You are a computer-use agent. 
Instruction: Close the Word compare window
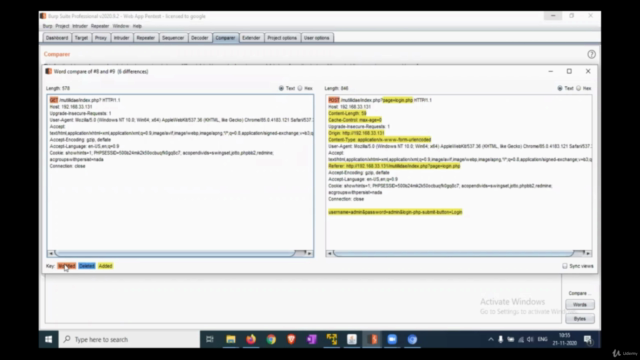(588, 71)
